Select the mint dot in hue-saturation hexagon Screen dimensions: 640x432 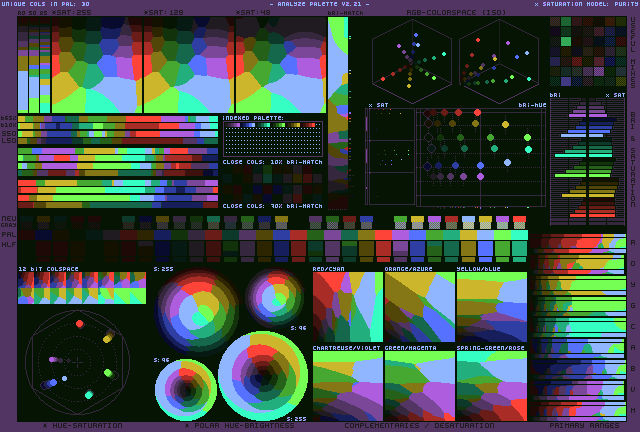[89, 394]
